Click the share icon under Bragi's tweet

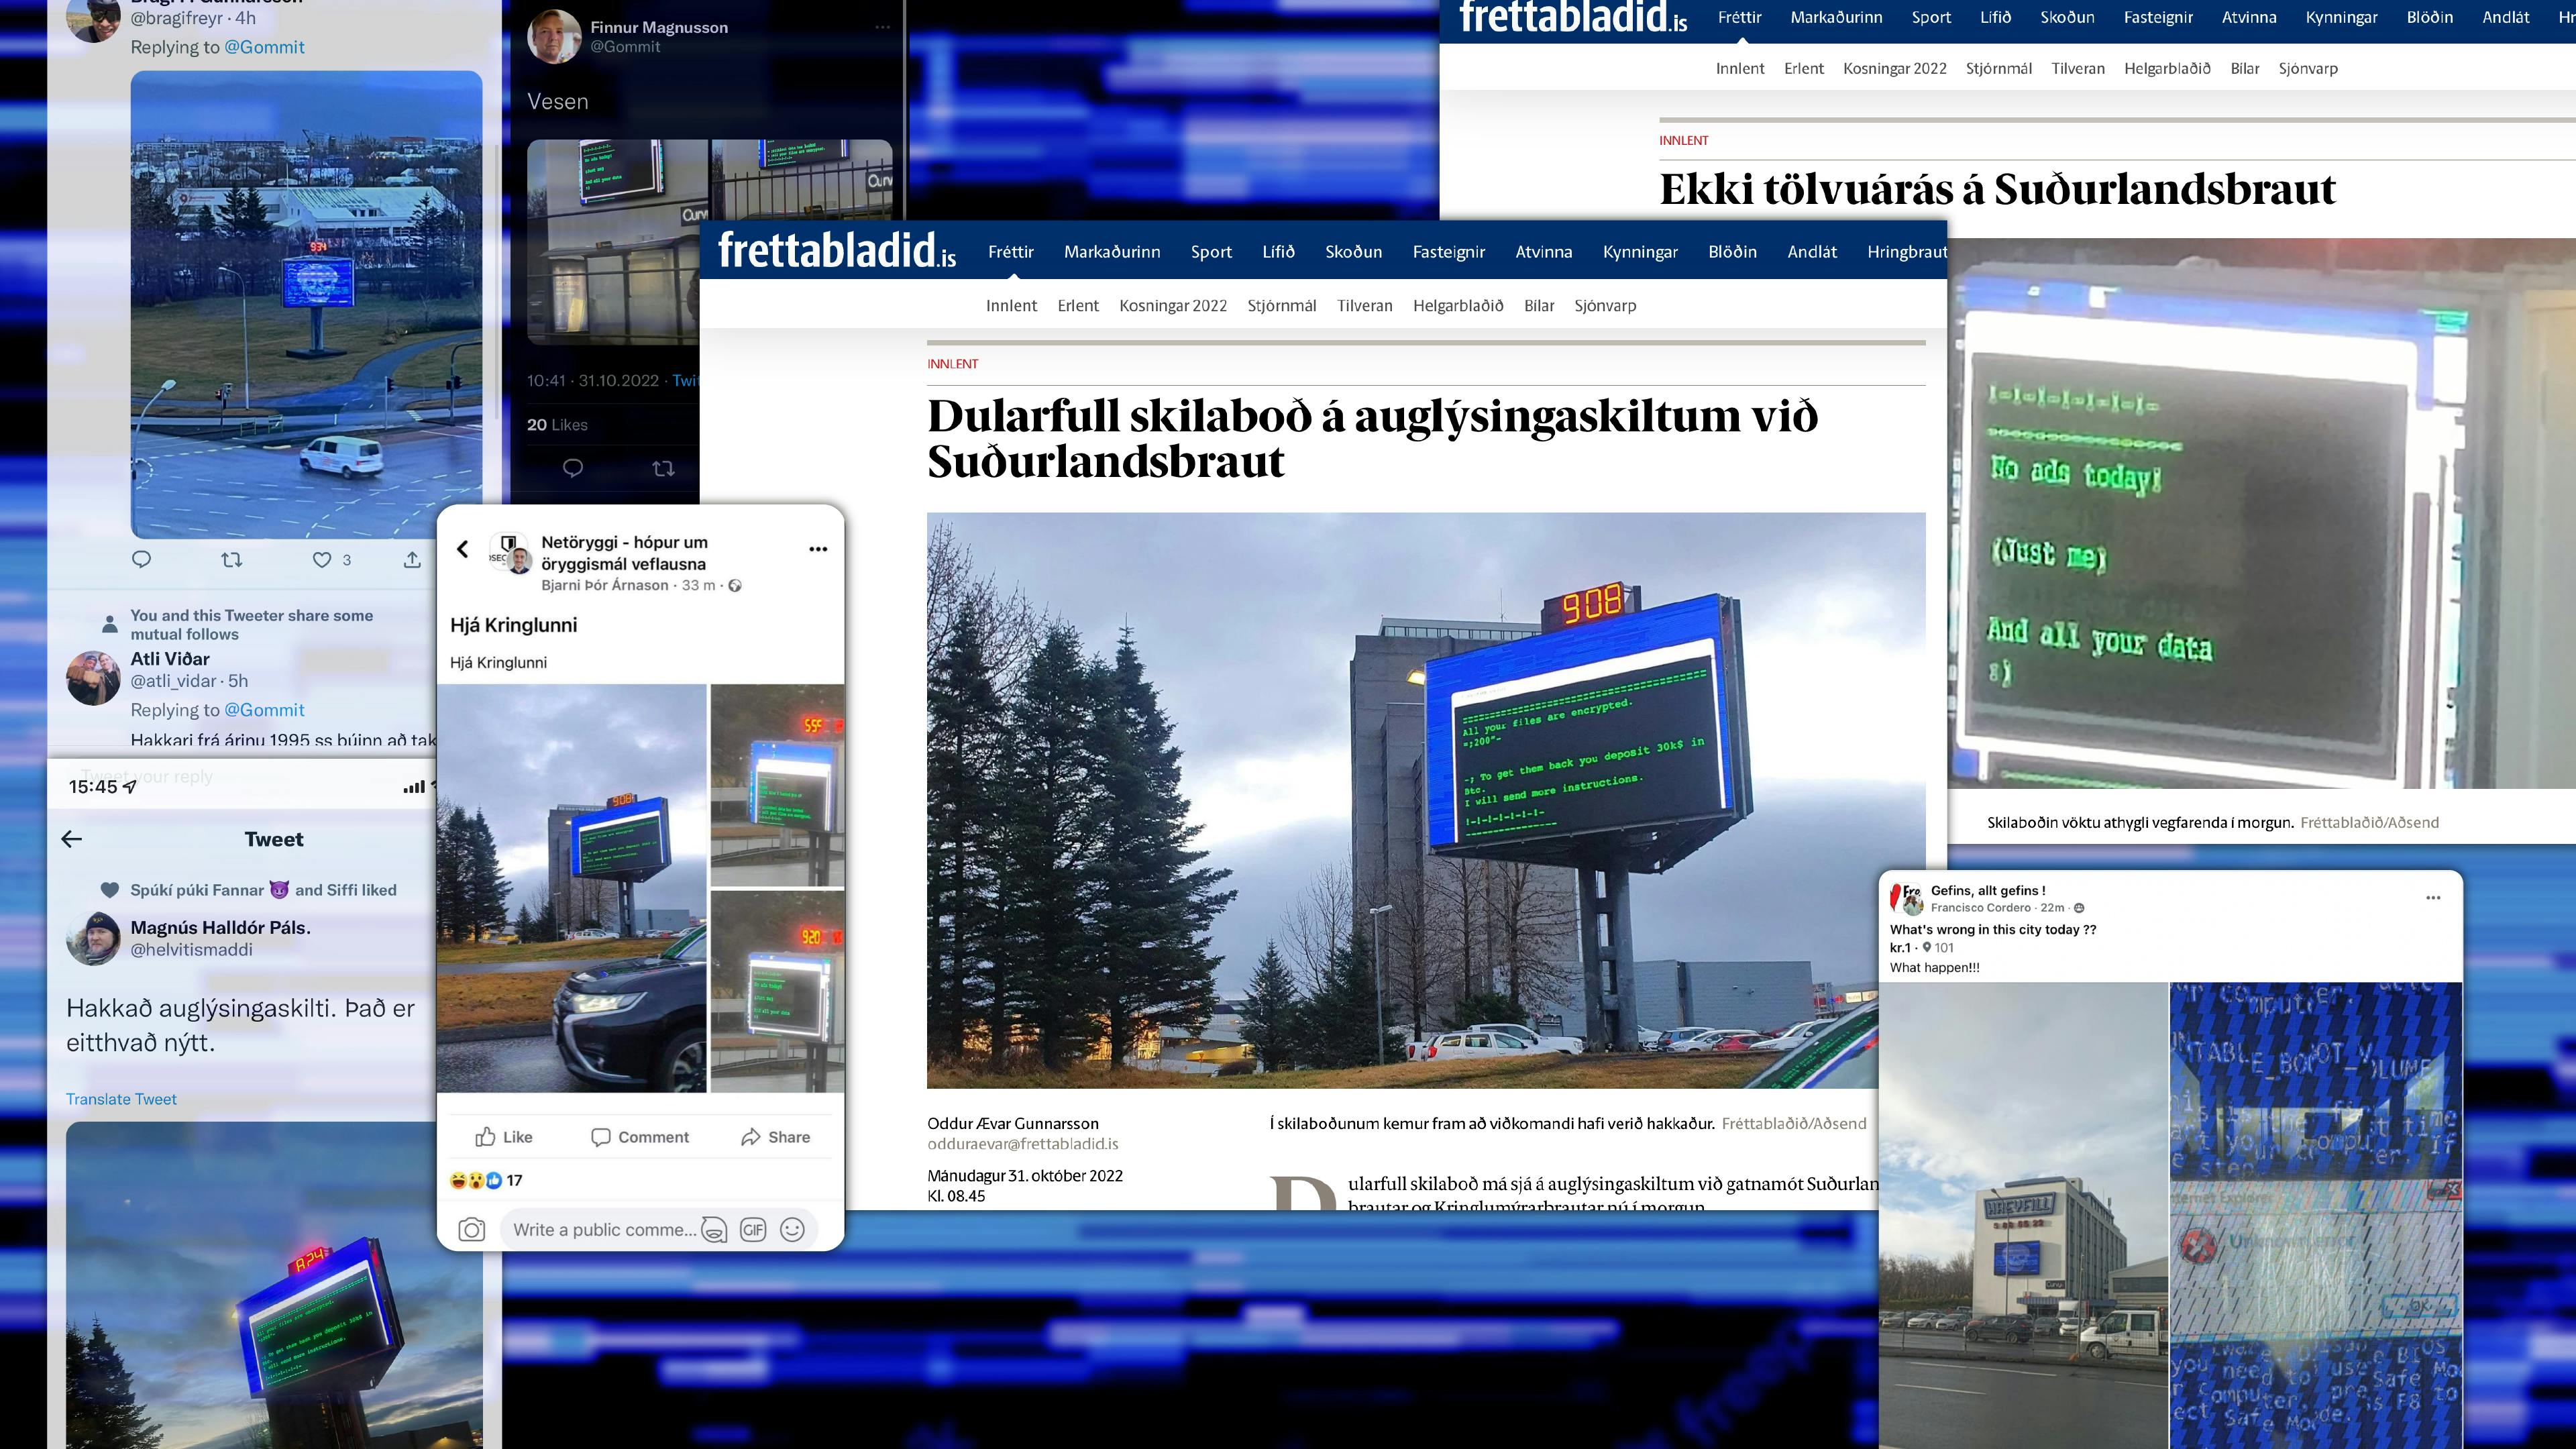click(412, 559)
